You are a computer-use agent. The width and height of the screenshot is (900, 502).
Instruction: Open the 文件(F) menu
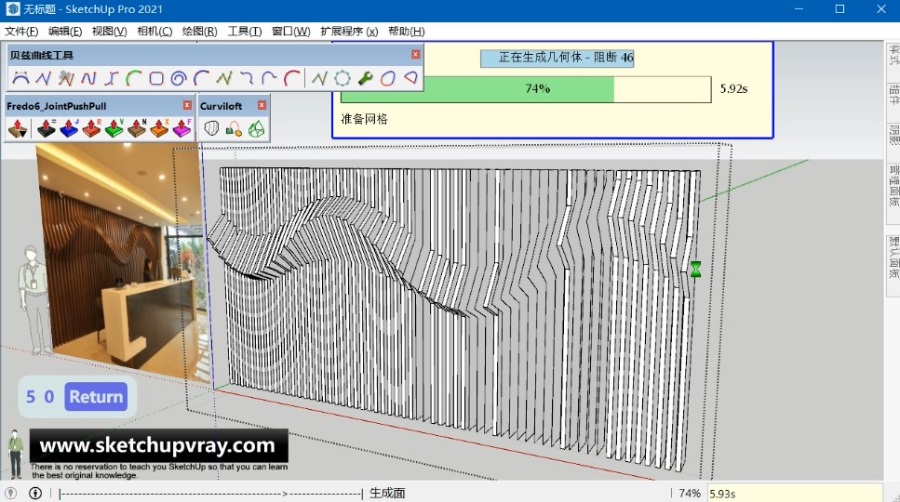point(21,32)
